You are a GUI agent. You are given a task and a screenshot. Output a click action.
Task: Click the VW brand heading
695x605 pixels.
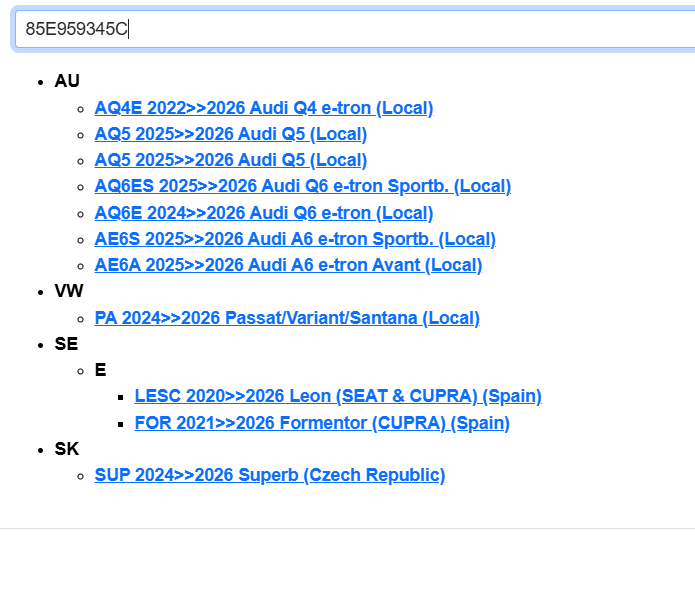point(69,291)
